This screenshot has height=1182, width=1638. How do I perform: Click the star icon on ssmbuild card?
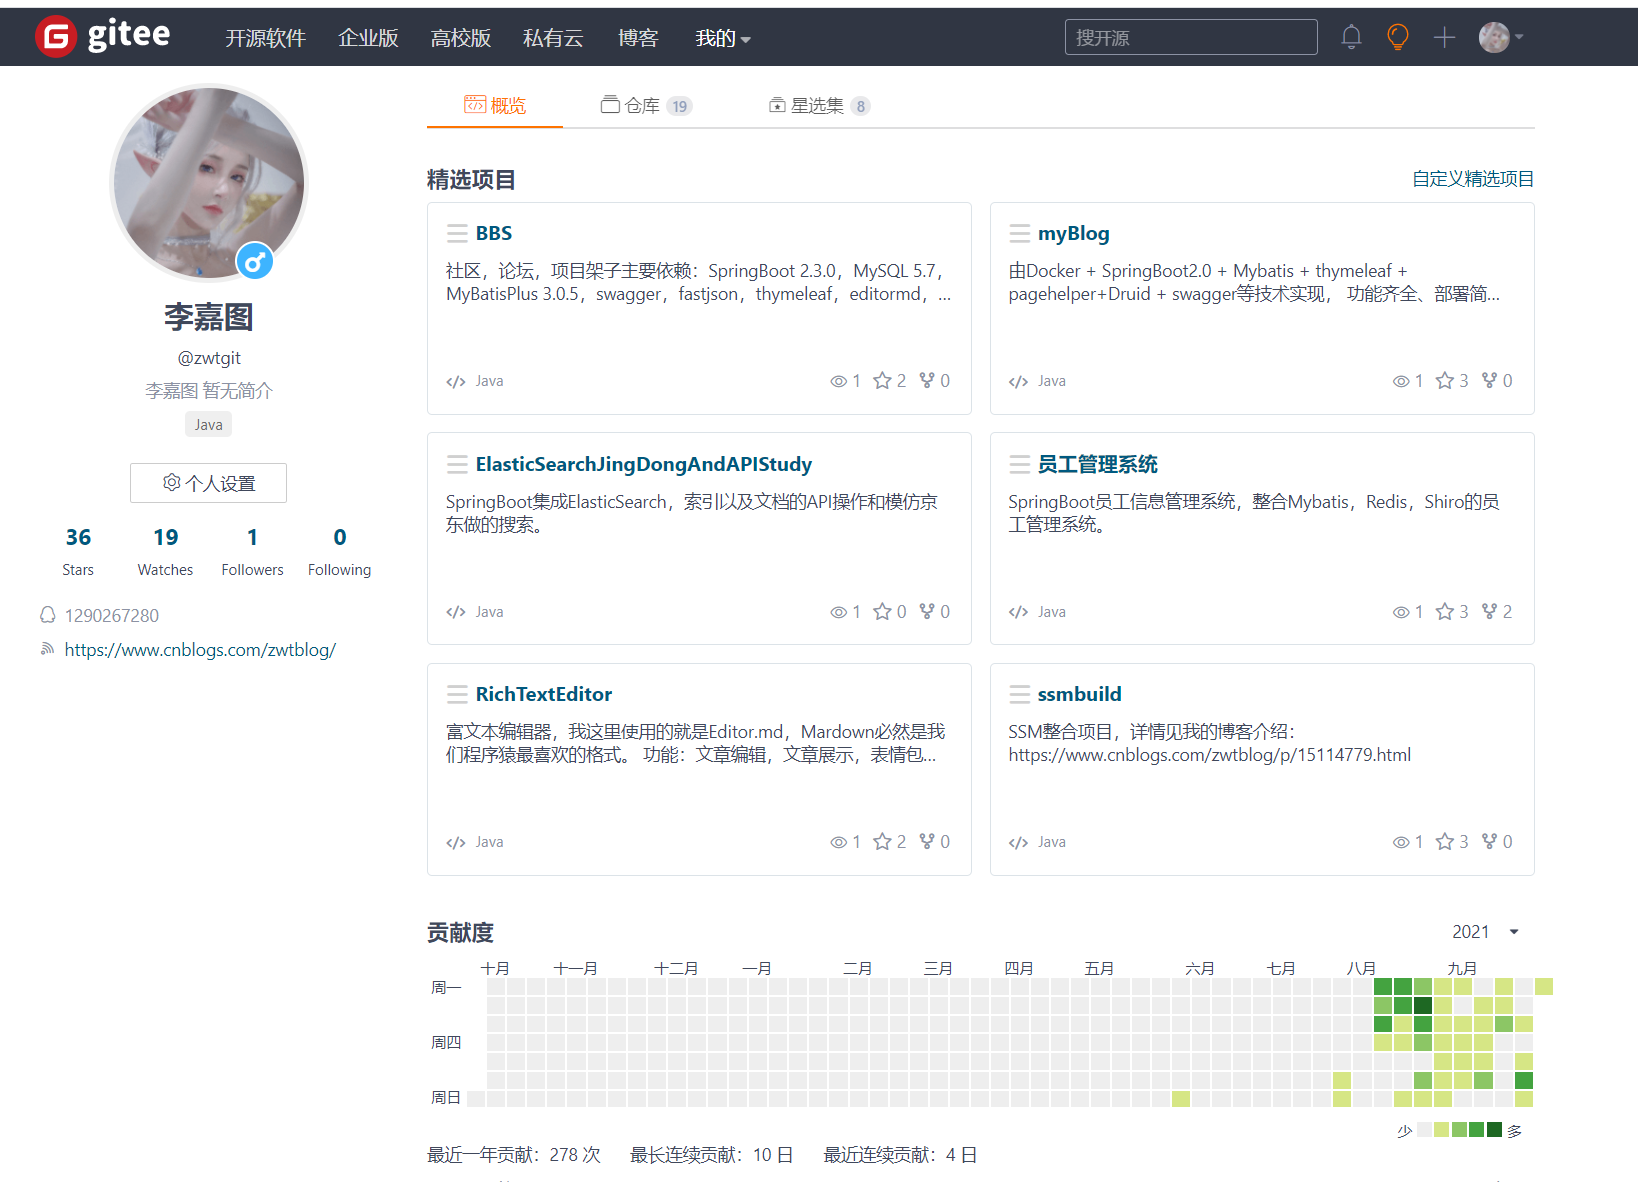pos(1445,842)
